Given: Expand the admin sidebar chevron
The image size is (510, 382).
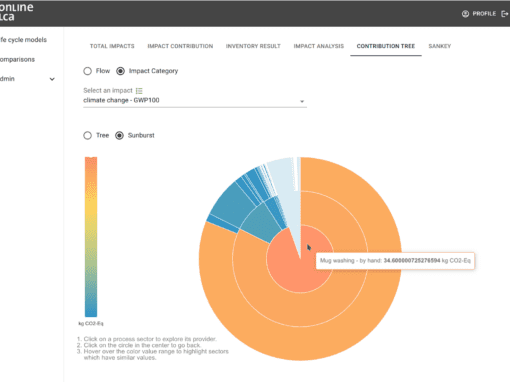Looking at the screenshot, I should [52, 79].
